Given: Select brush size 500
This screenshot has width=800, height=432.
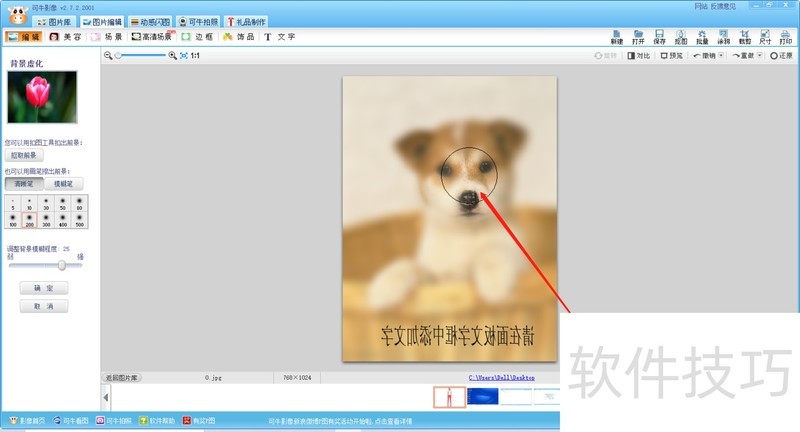Looking at the screenshot, I should (x=80, y=220).
